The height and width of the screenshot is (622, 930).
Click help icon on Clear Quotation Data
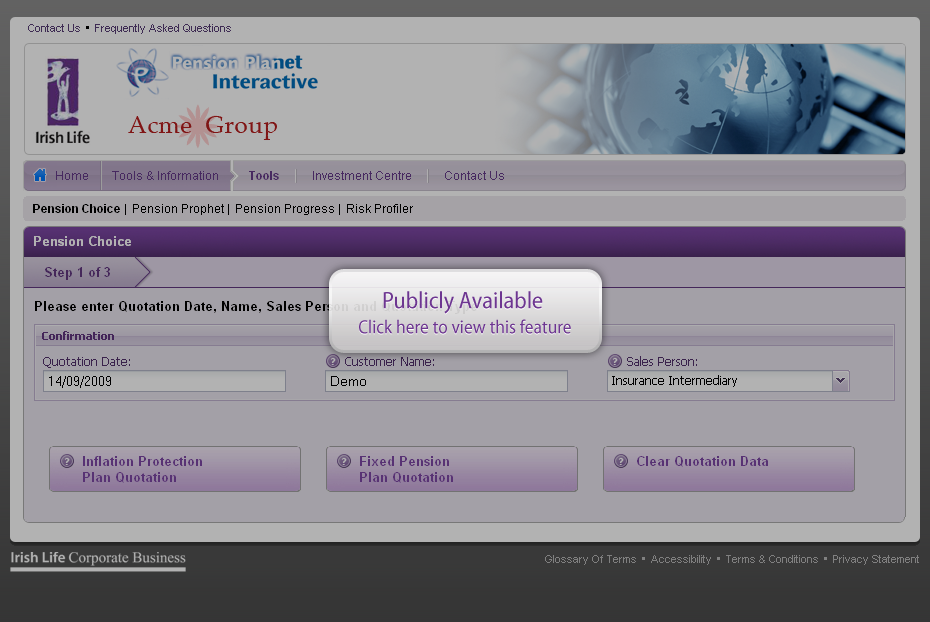pos(621,462)
